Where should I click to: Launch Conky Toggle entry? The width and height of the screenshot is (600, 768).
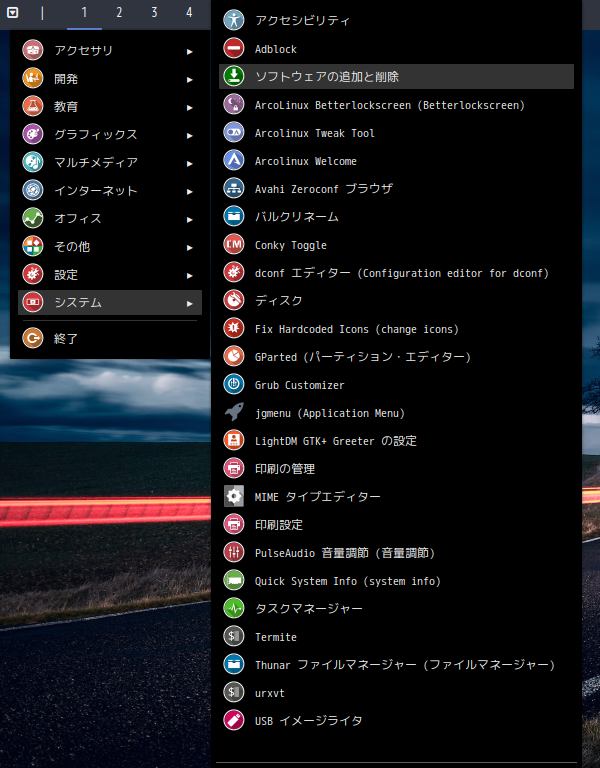[x=396, y=244]
